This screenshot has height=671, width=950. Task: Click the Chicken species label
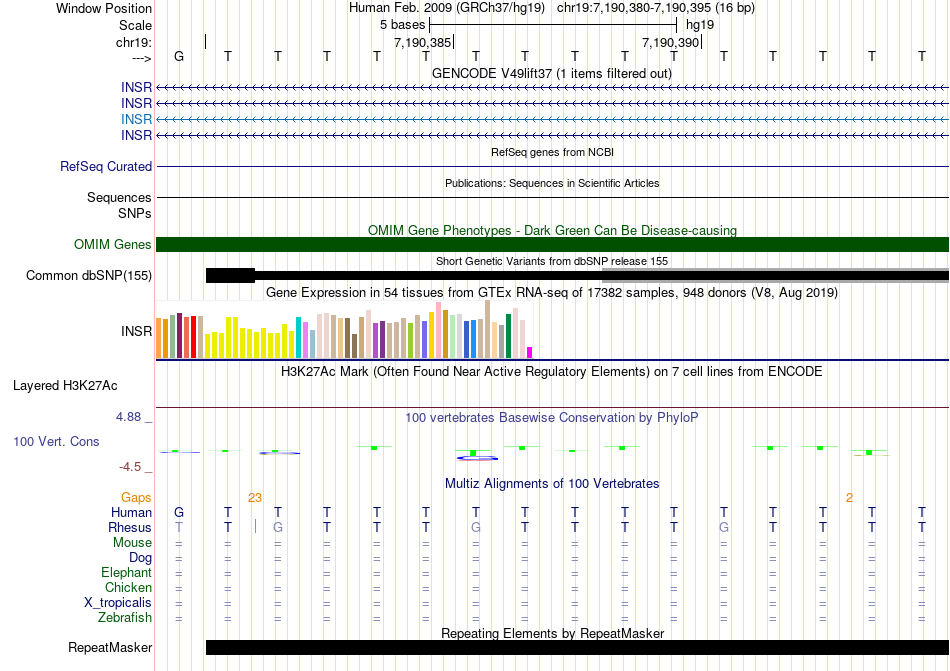(x=128, y=587)
